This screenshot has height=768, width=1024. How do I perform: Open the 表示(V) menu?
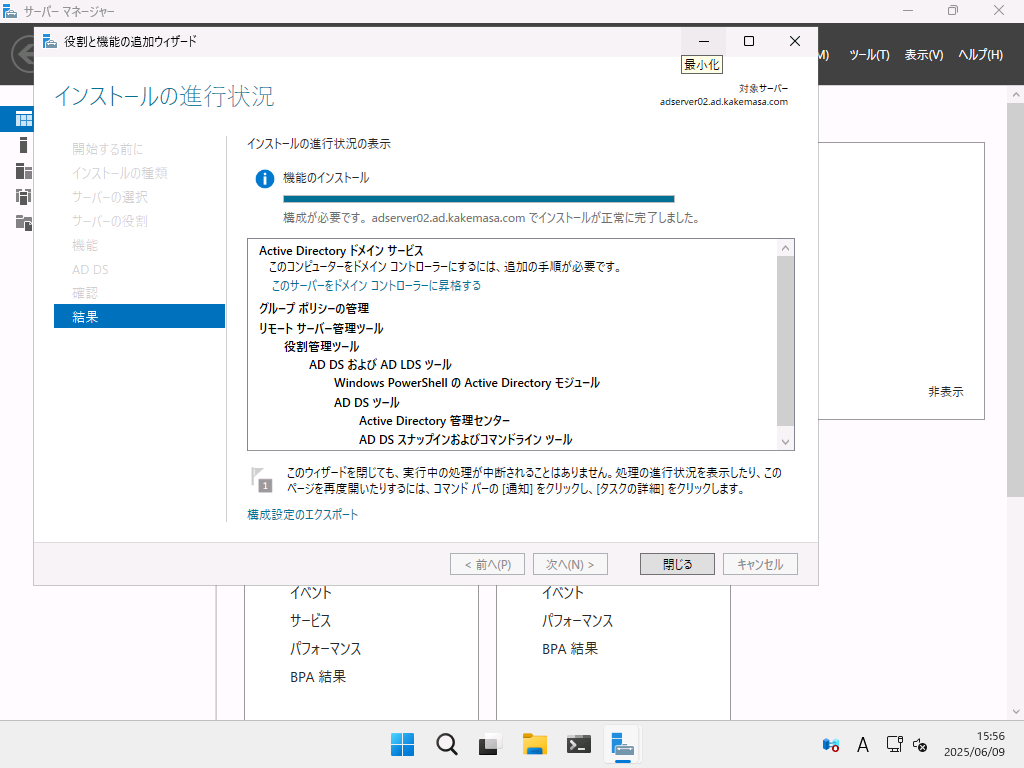pos(923,55)
